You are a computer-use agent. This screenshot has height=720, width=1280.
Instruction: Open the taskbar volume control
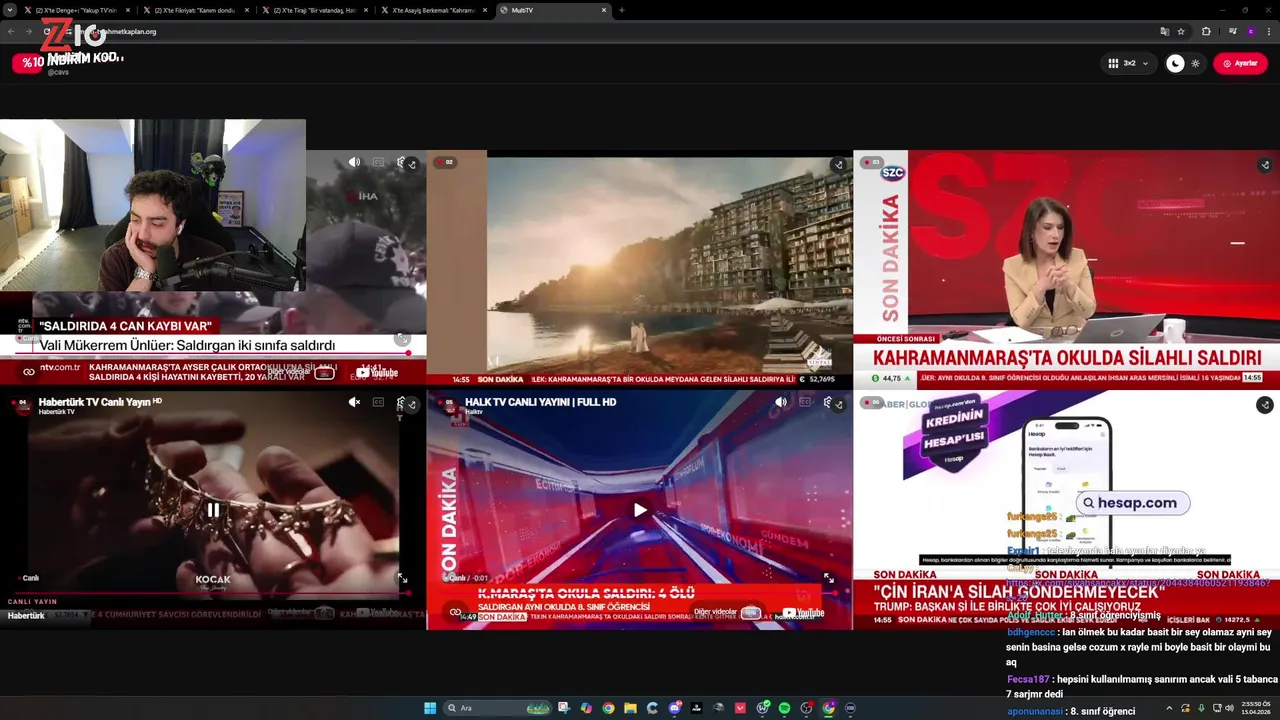click(x=1230, y=708)
